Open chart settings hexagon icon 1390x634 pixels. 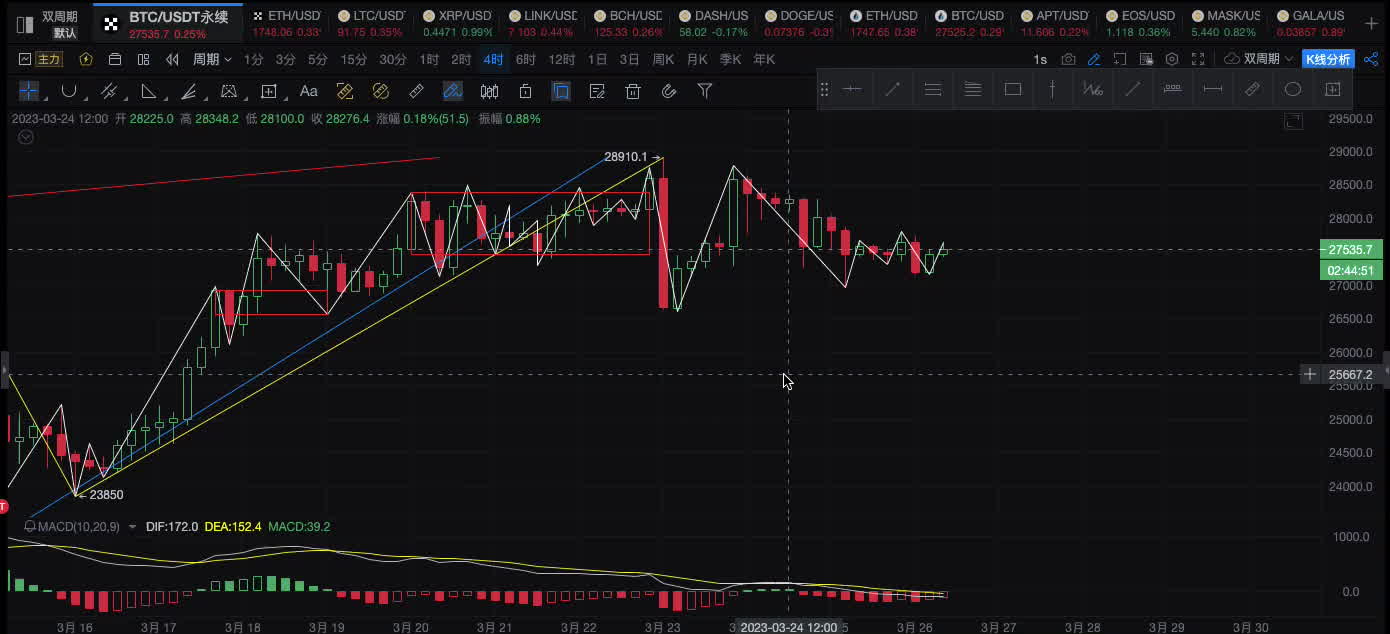pos(1172,60)
